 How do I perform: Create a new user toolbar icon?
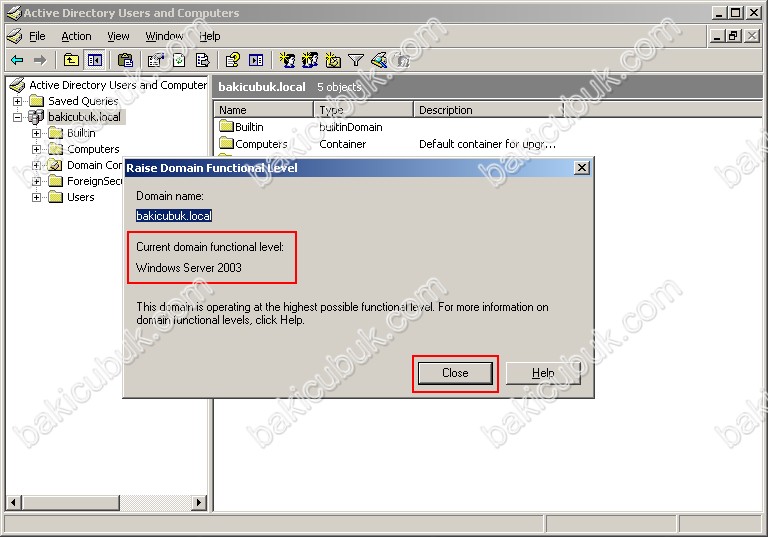[x=287, y=60]
